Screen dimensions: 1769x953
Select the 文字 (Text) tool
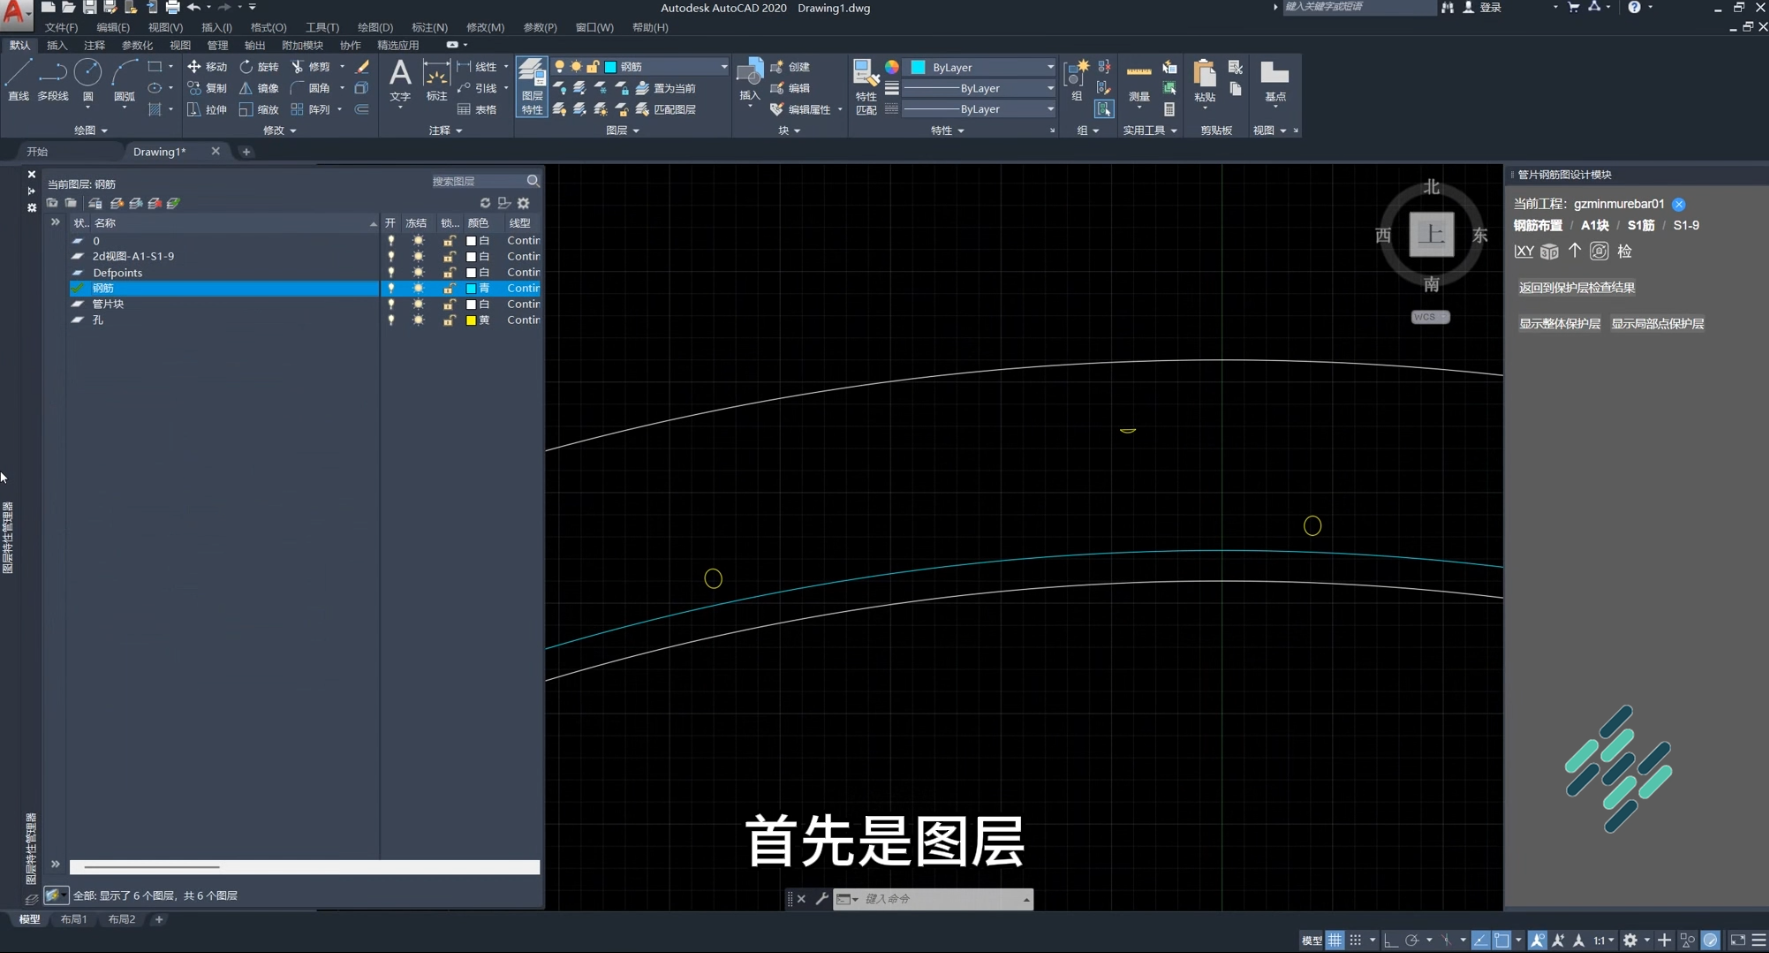click(x=400, y=80)
